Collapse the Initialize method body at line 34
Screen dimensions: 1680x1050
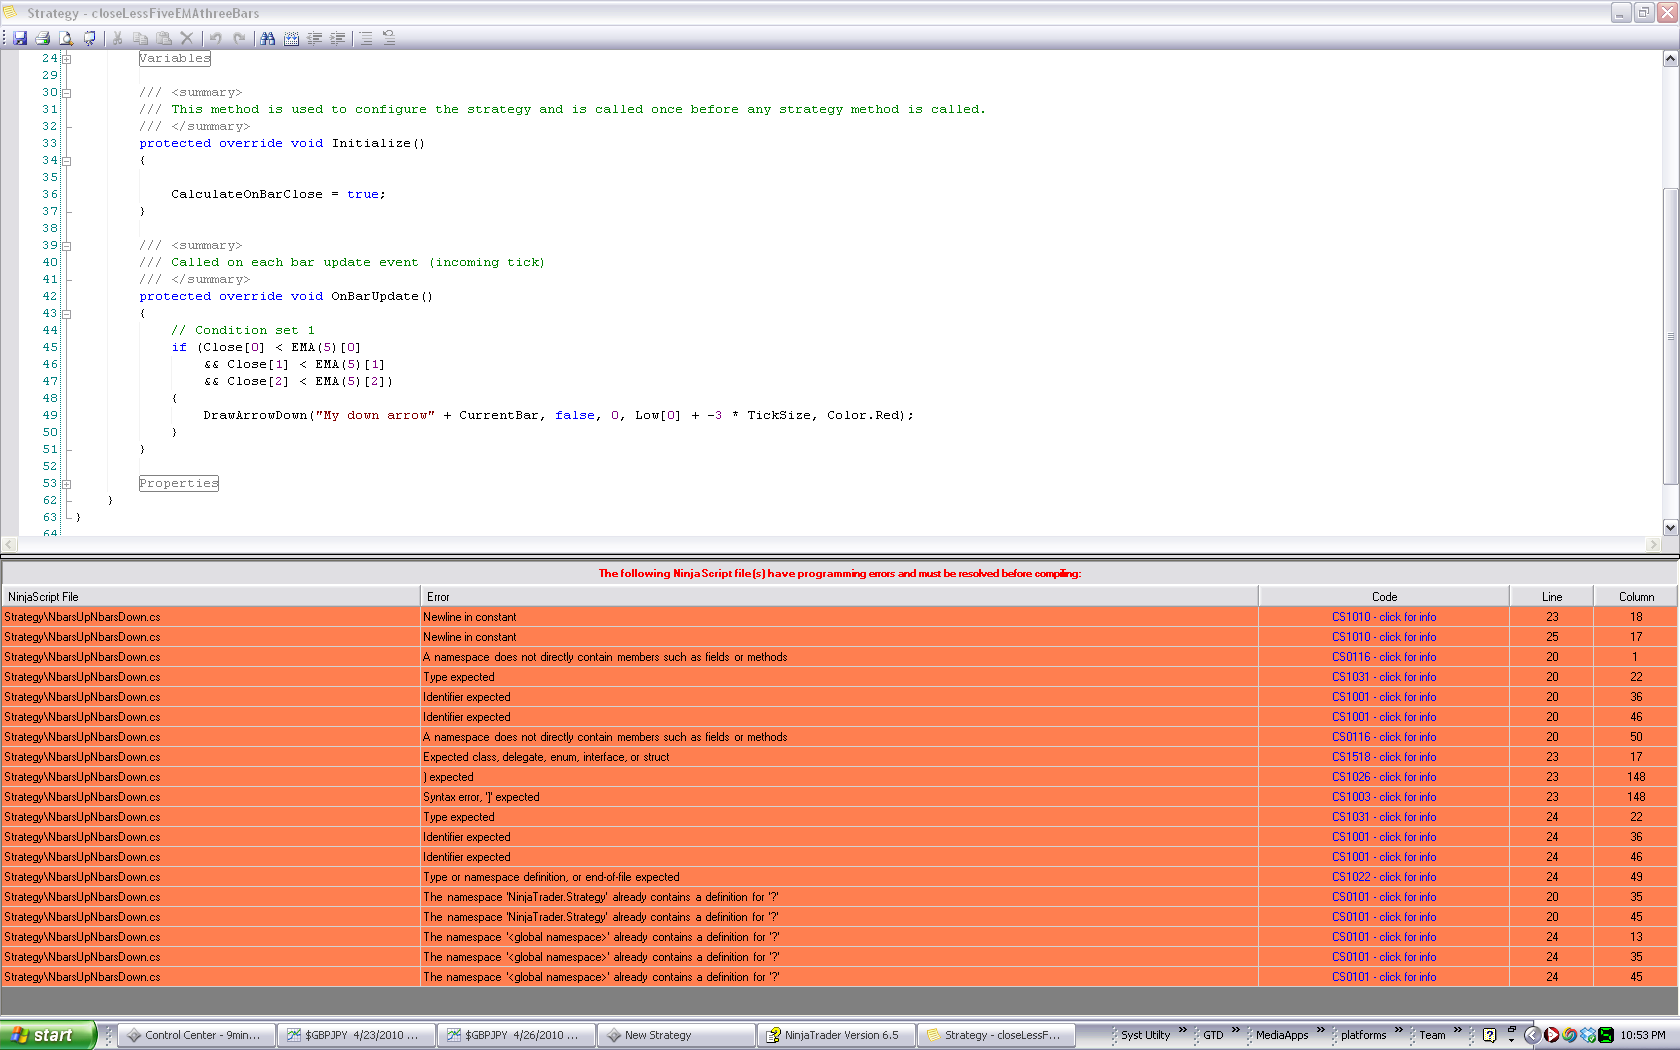click(67, 161)
